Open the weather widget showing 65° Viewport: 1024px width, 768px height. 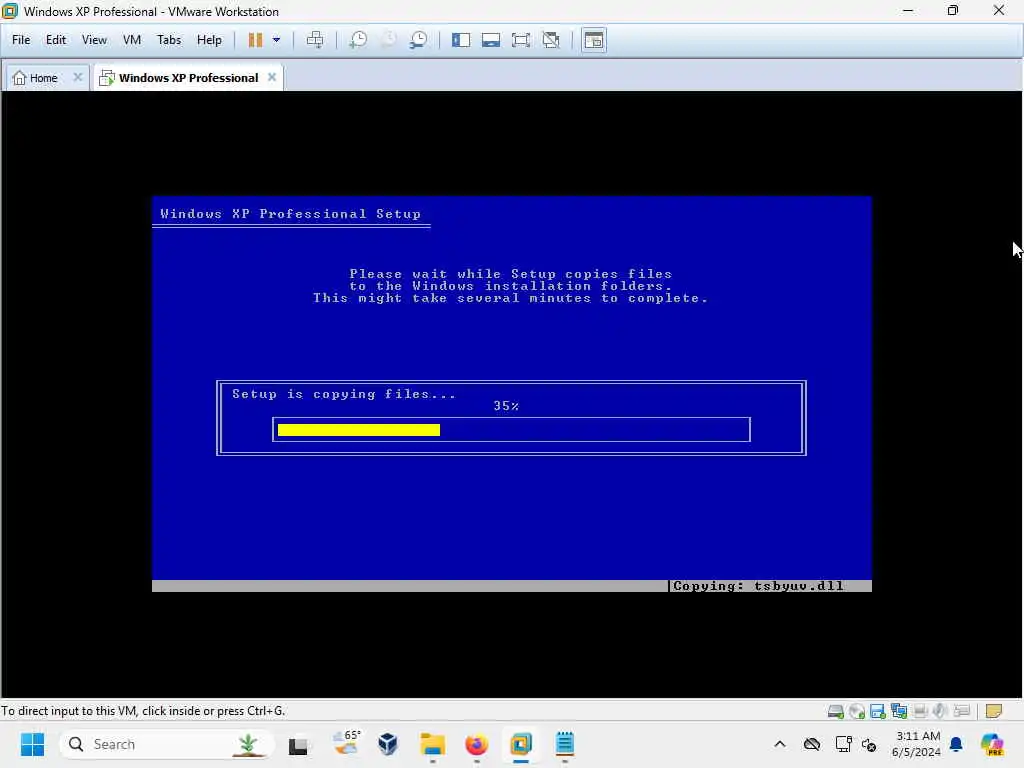point(346,744)
